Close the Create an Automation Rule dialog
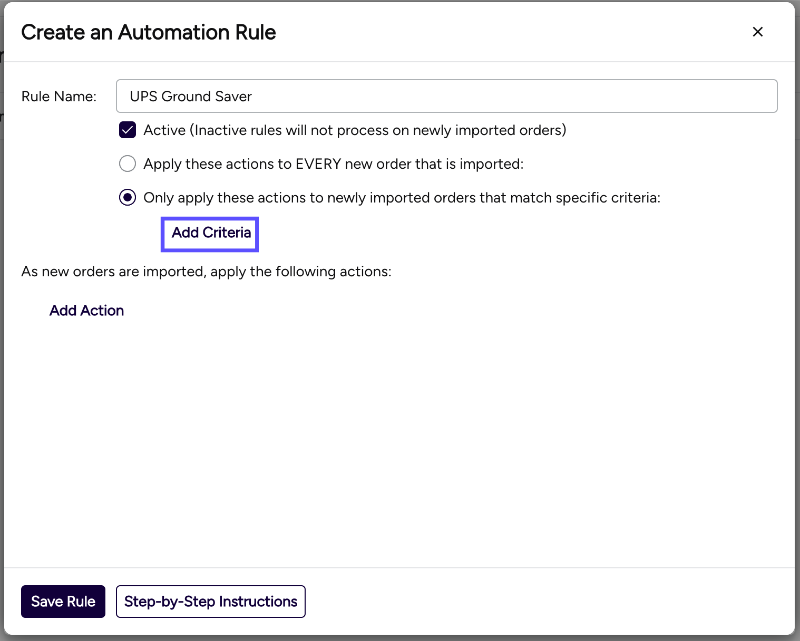 click(x=757, y=32)
